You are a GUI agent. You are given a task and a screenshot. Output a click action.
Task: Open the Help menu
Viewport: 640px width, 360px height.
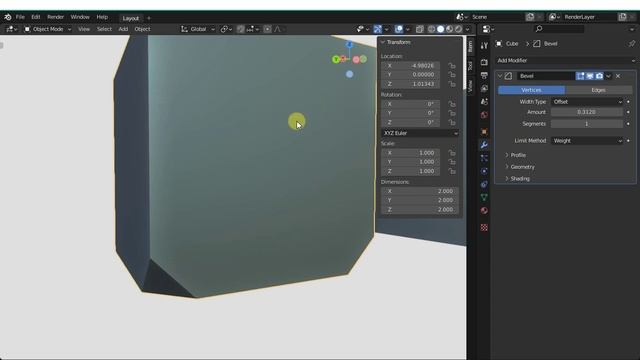(102, 17)
